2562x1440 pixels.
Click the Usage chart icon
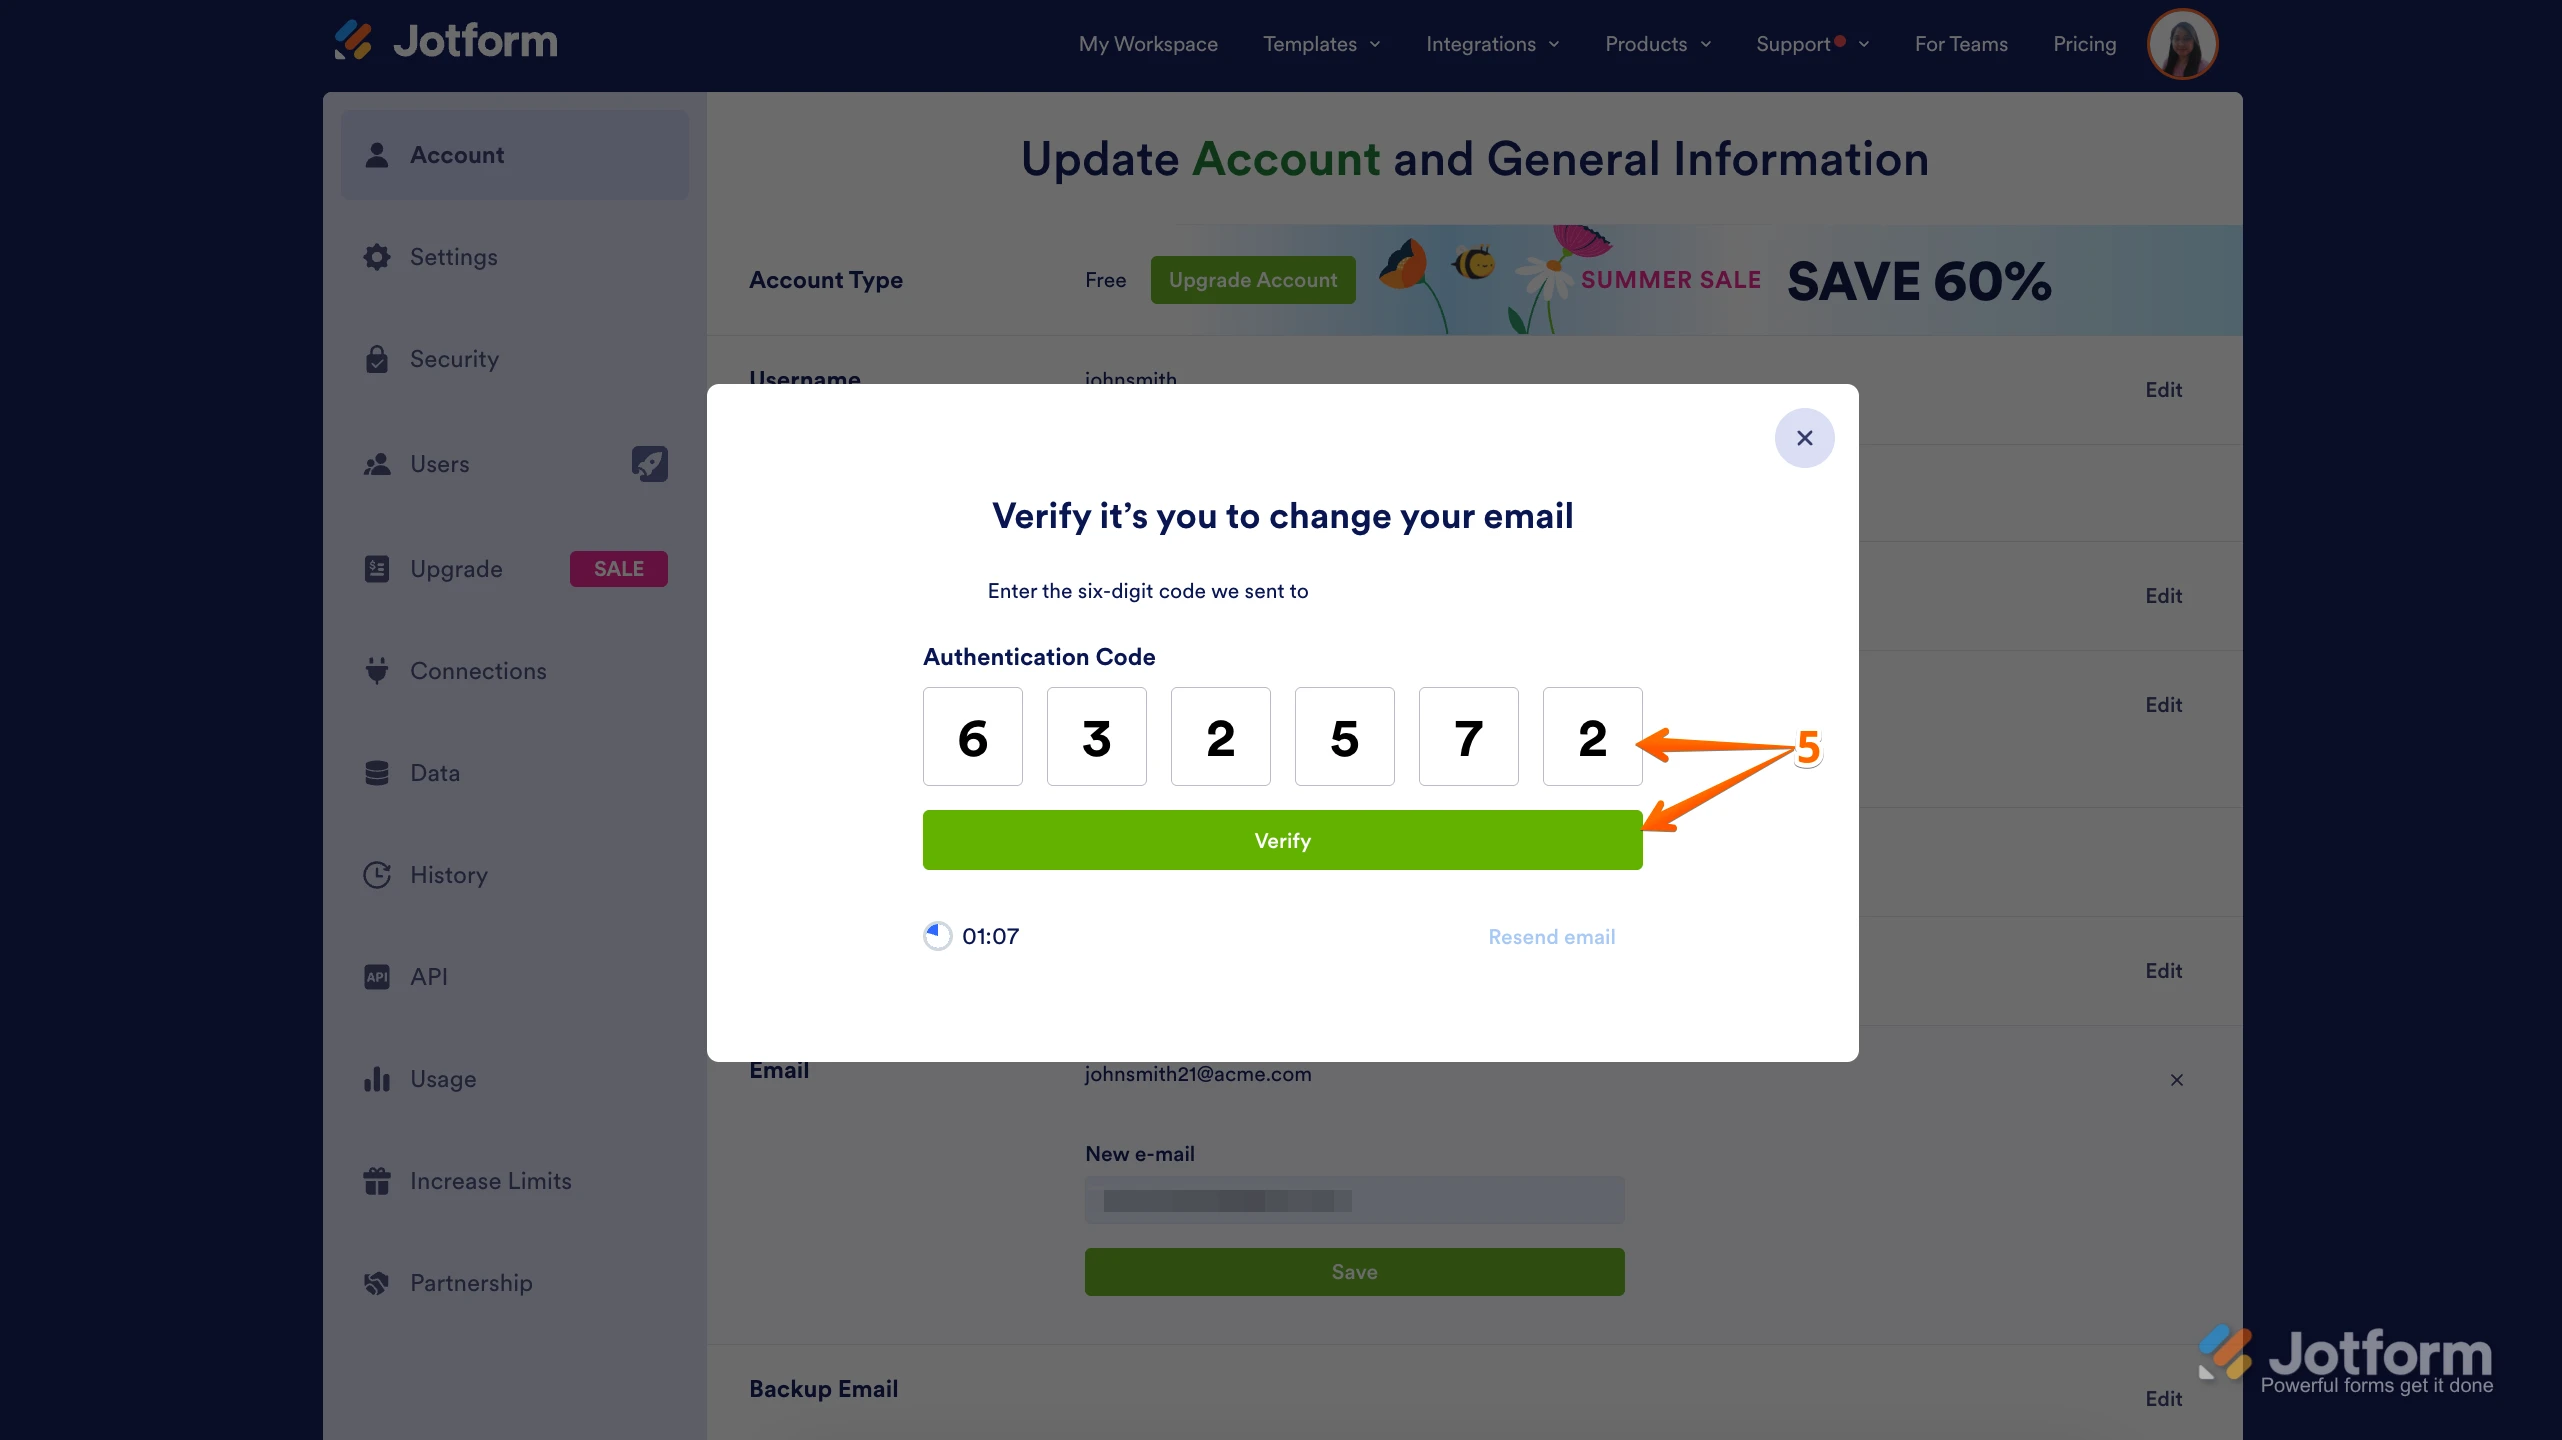coord(376,1078)
